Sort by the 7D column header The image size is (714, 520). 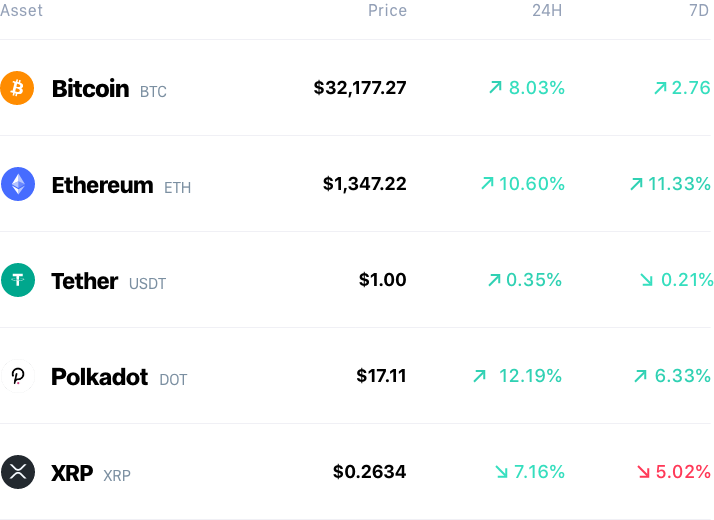pyautogui.click(x=699, y=10)
